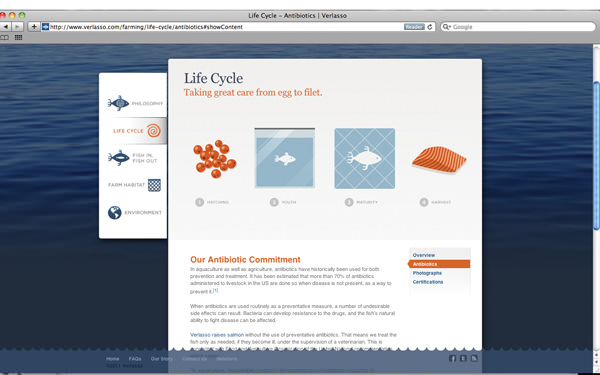Switch to the Photographs tab
600x375 pixels.
pyautogui.click(x=427, y=273)
